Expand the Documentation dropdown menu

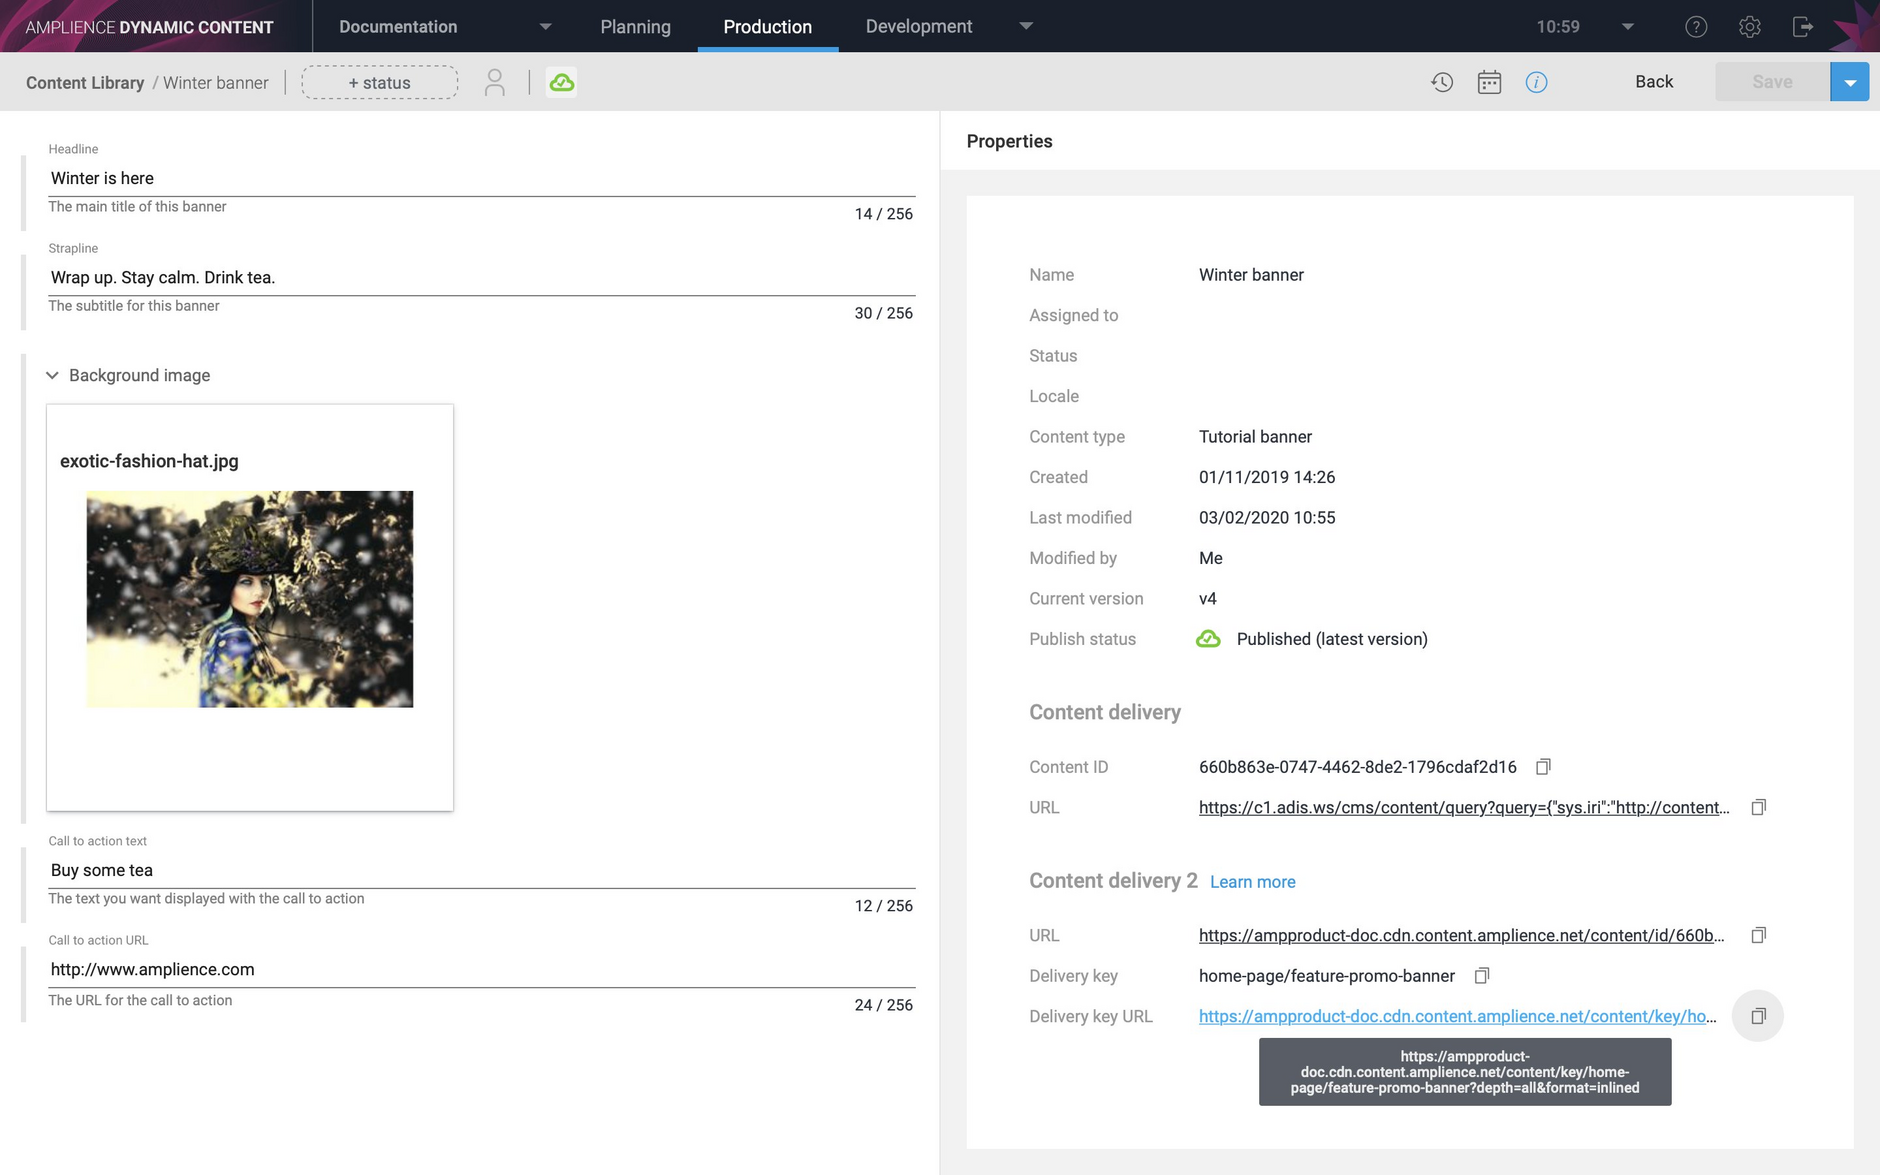[545, 26]
